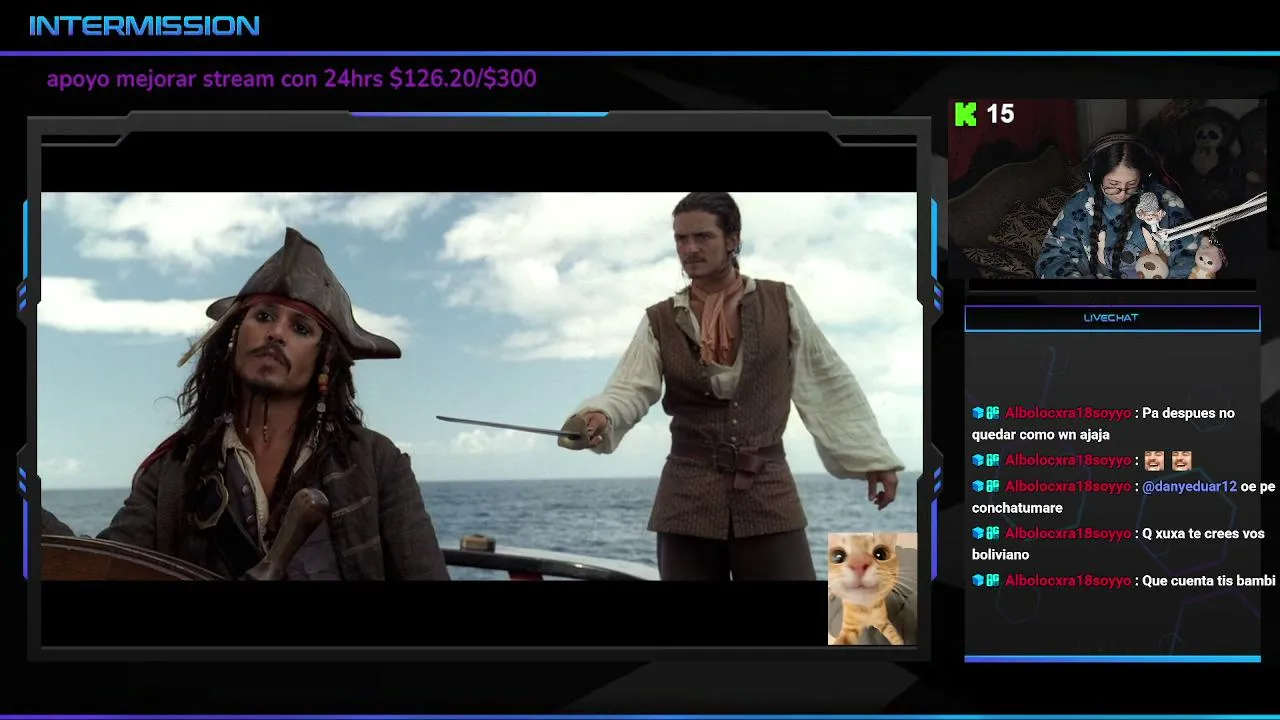Click the "quedar como wn ajaja" text
This screenshot has width=1280, height=720.
[1041, 435]
